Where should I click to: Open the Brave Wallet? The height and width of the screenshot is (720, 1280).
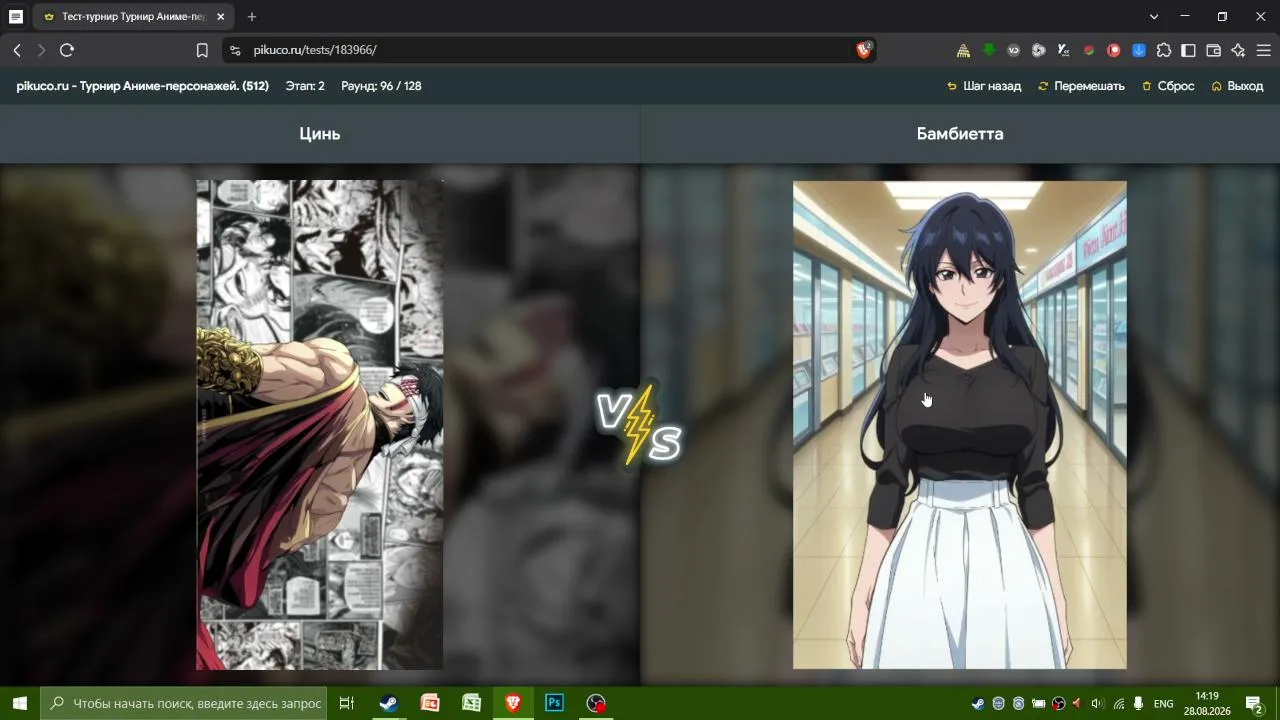coord(1213,50)
